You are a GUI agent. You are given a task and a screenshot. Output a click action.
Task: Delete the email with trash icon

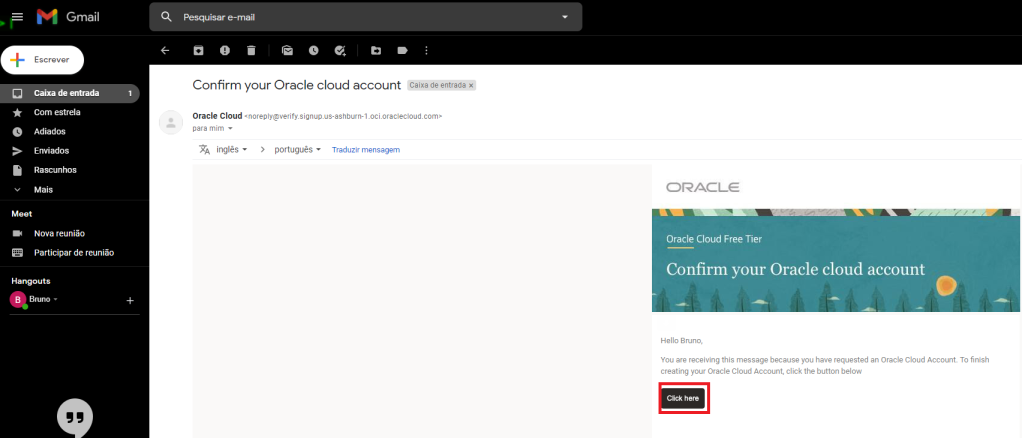pos(252,50)
